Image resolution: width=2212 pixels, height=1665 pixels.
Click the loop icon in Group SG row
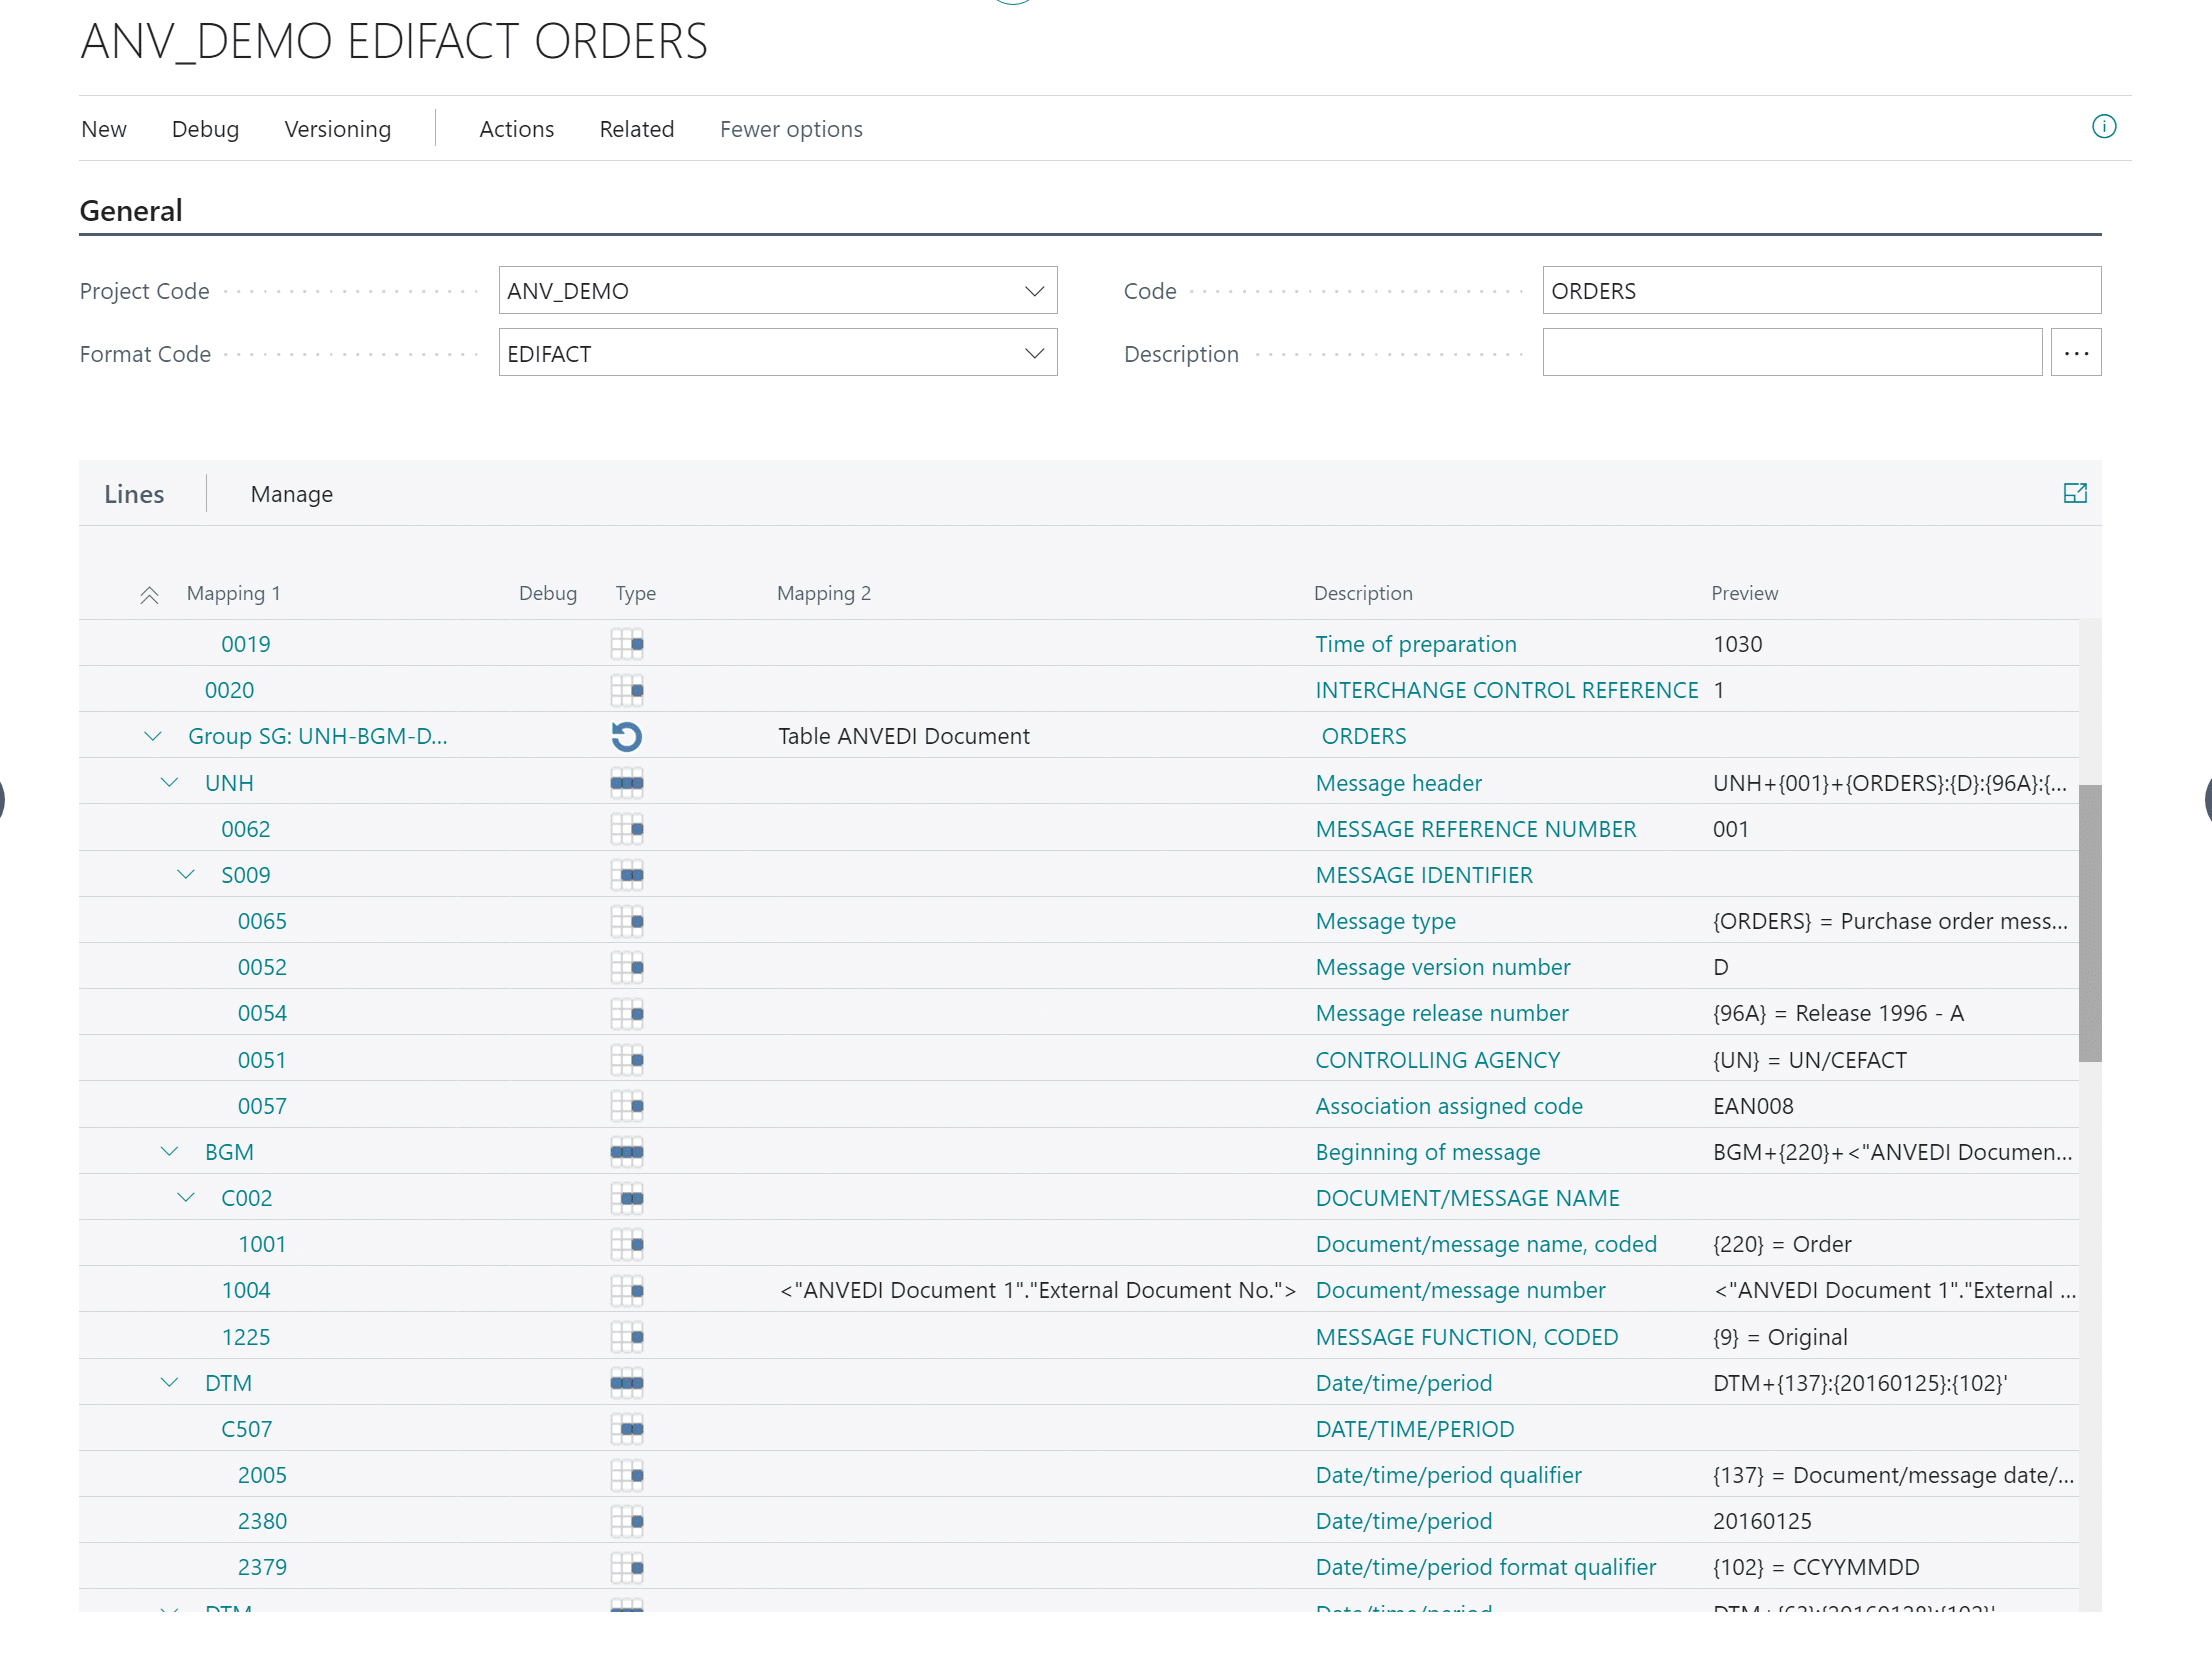(627, 737)
